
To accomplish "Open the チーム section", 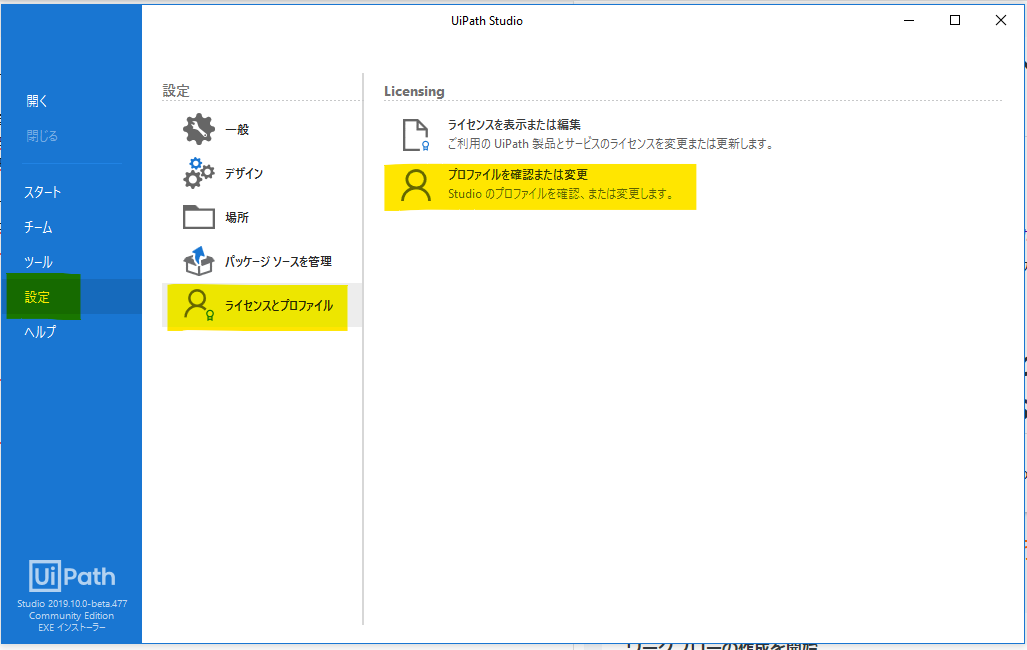I will point(36,226).
